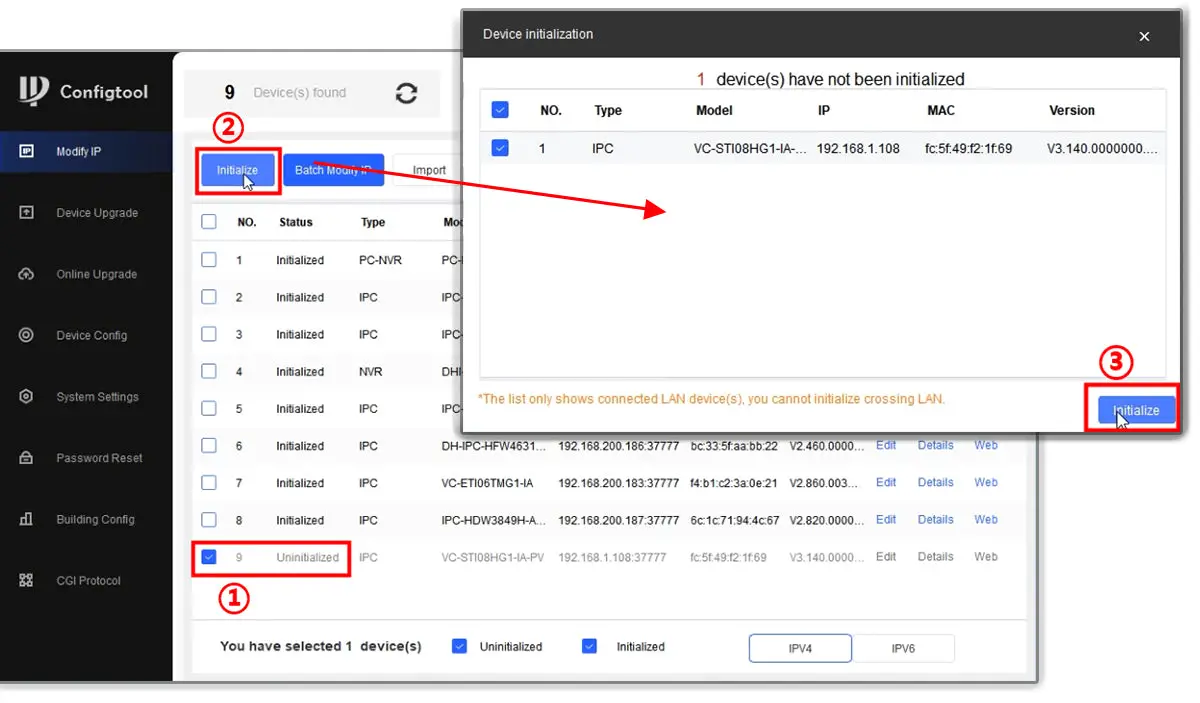Check the box for device row 5

(x=209, y=408)
